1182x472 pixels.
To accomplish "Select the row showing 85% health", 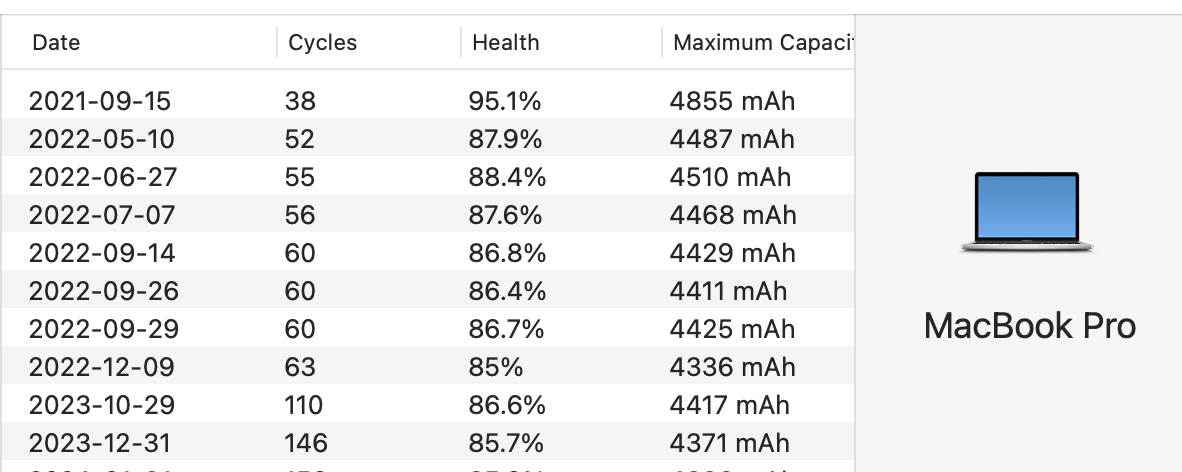I will pos(427,366).
